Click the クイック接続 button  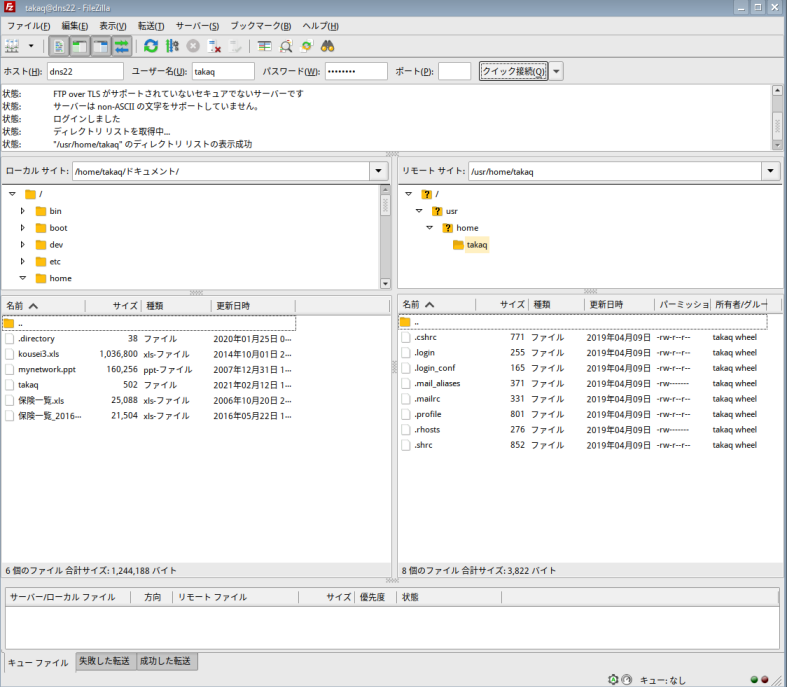point(513,71)
